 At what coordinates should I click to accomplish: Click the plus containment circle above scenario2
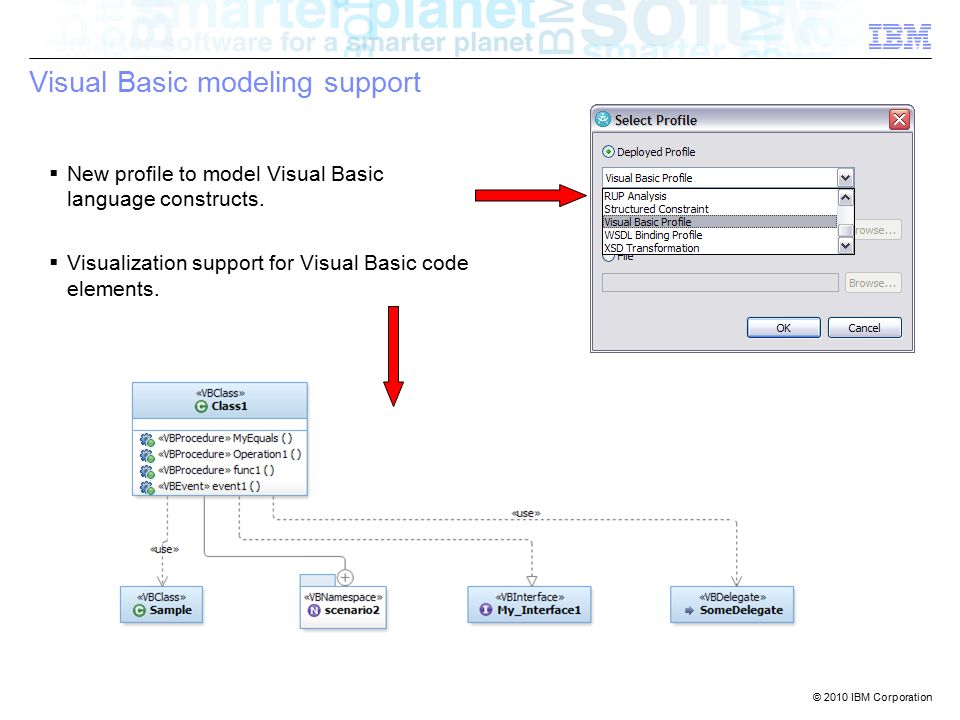345,577
